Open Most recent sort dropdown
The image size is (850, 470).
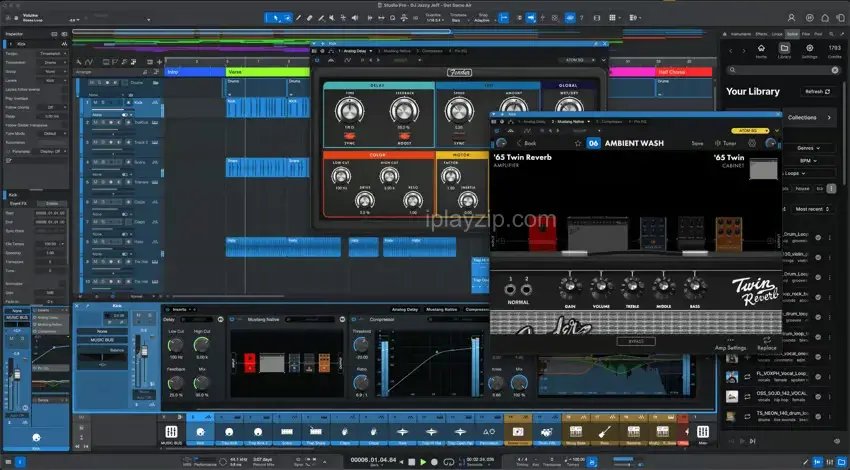point(813,209)
